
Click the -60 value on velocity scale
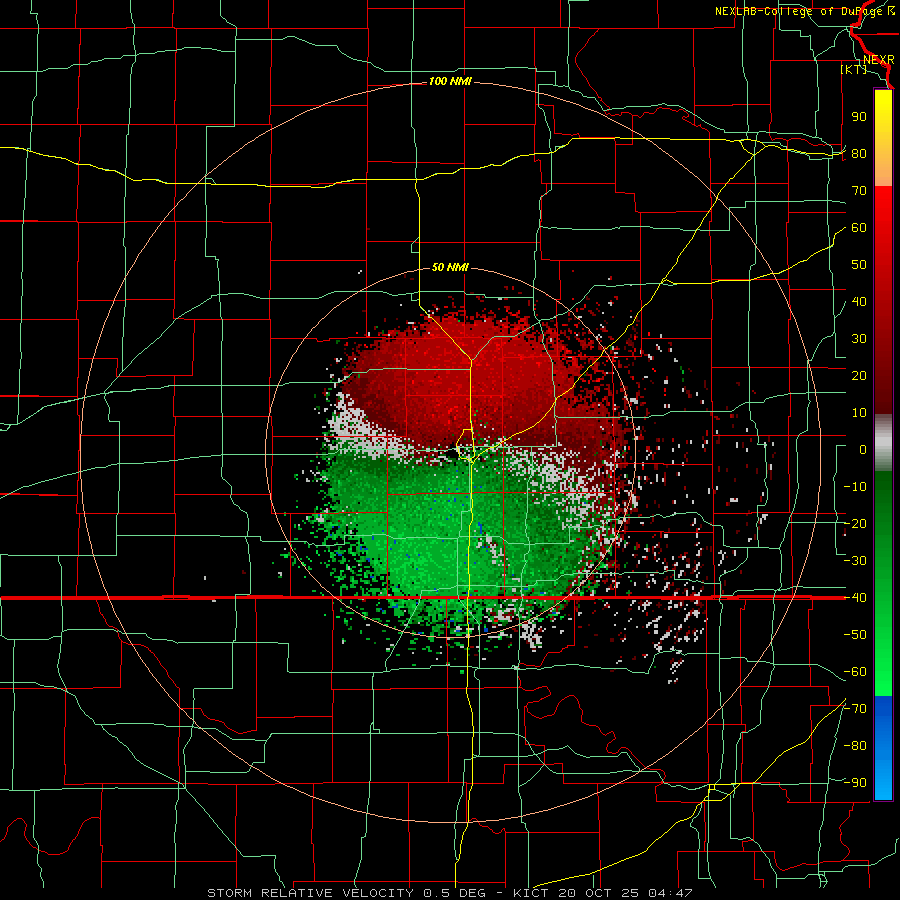(x=855, y=672)
